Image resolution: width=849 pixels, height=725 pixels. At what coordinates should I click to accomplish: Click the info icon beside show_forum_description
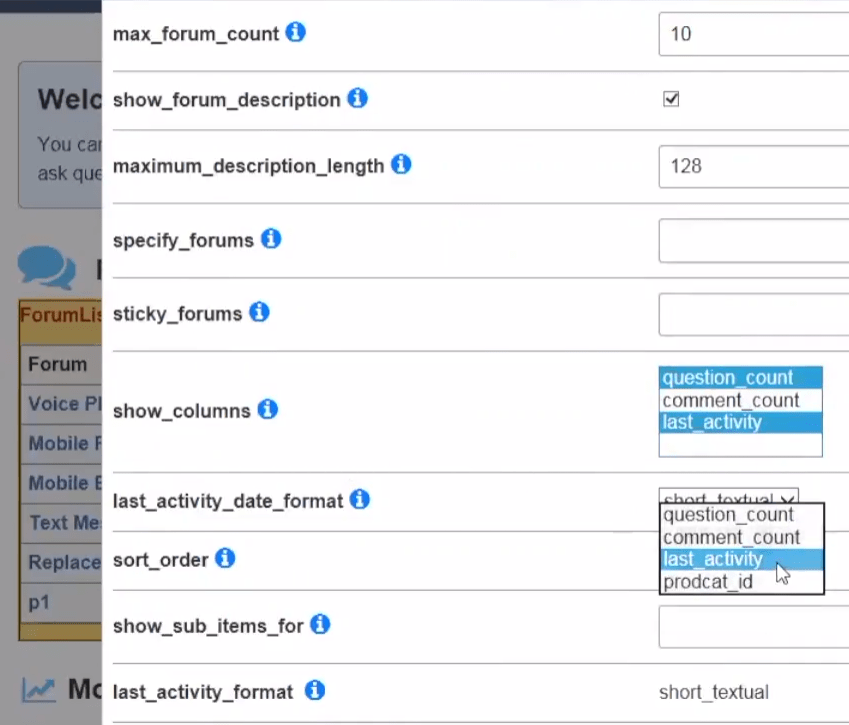[x=357, y=98]
